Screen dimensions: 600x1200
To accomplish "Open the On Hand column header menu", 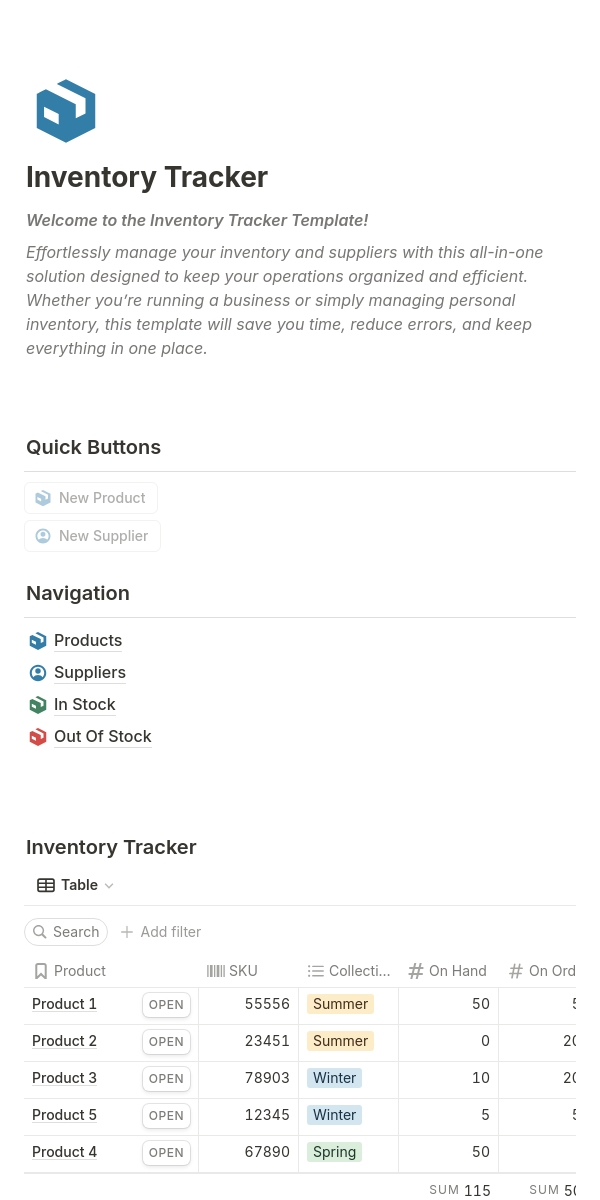I will (x=447, y=971).
